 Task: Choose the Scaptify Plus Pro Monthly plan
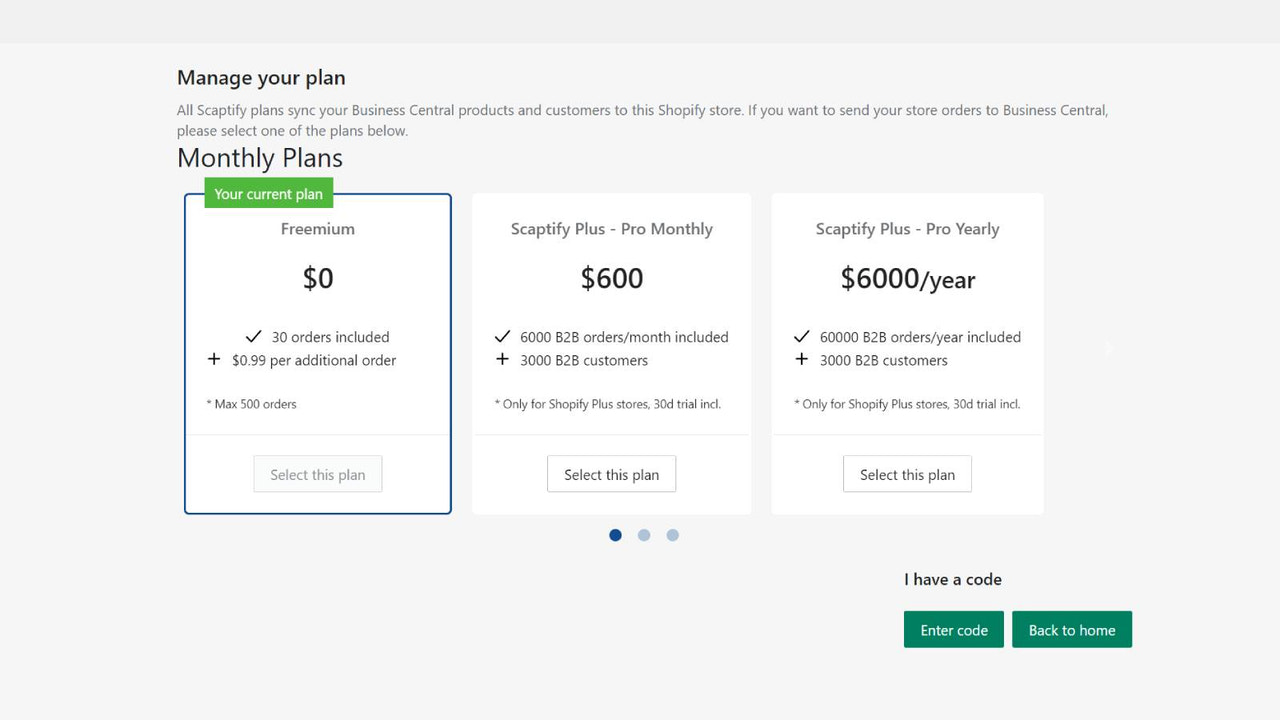pyautogui.click(x=611, y=474)
